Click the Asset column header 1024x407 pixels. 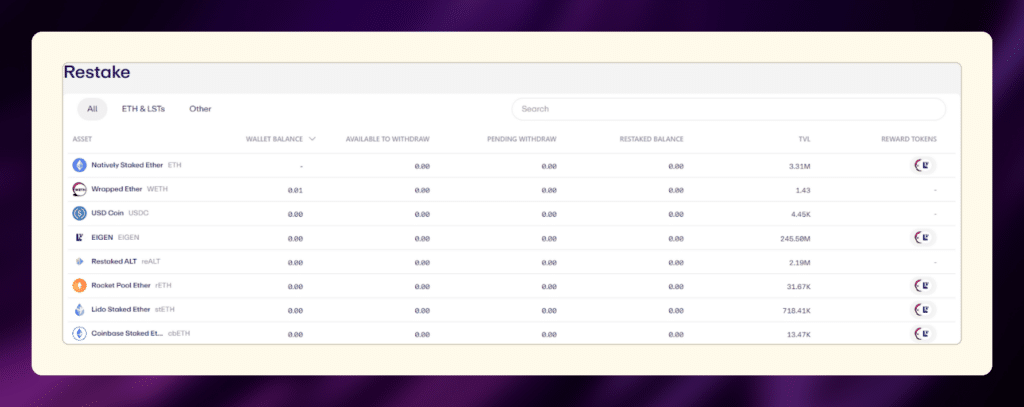pyautogui.click(x=82, y=139)
